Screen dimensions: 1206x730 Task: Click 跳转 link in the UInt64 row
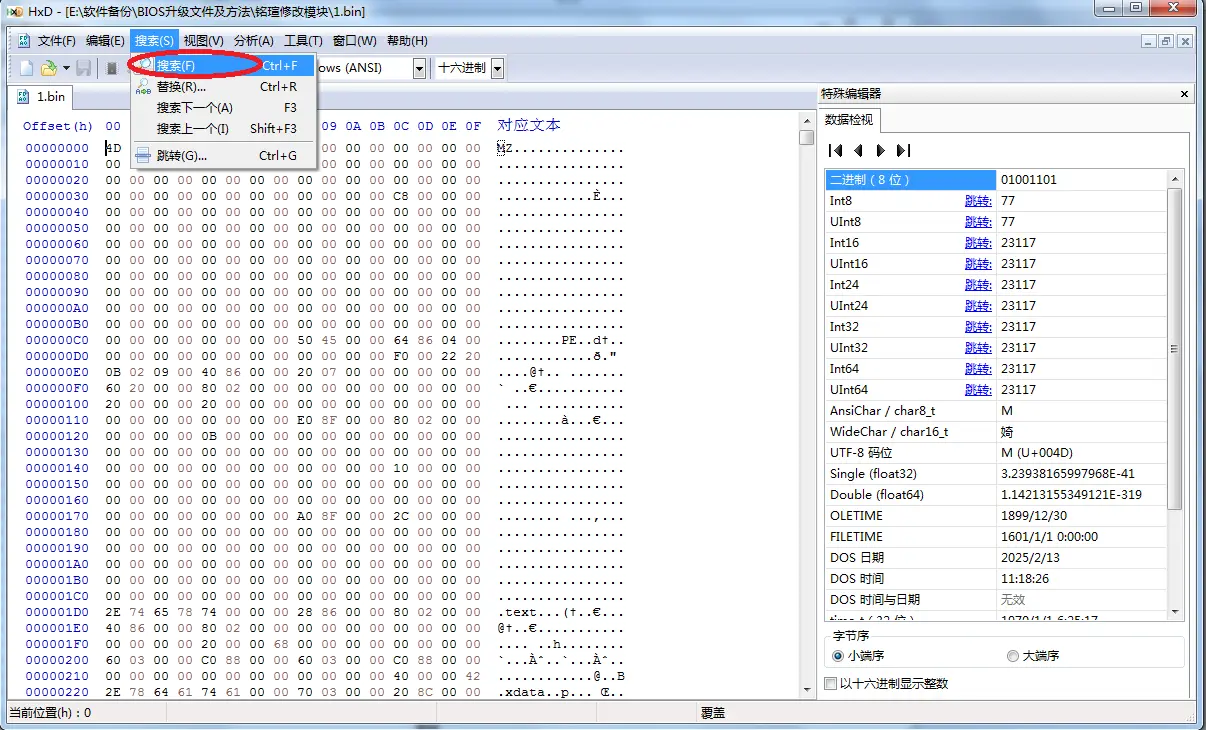[x=978, y=390]
